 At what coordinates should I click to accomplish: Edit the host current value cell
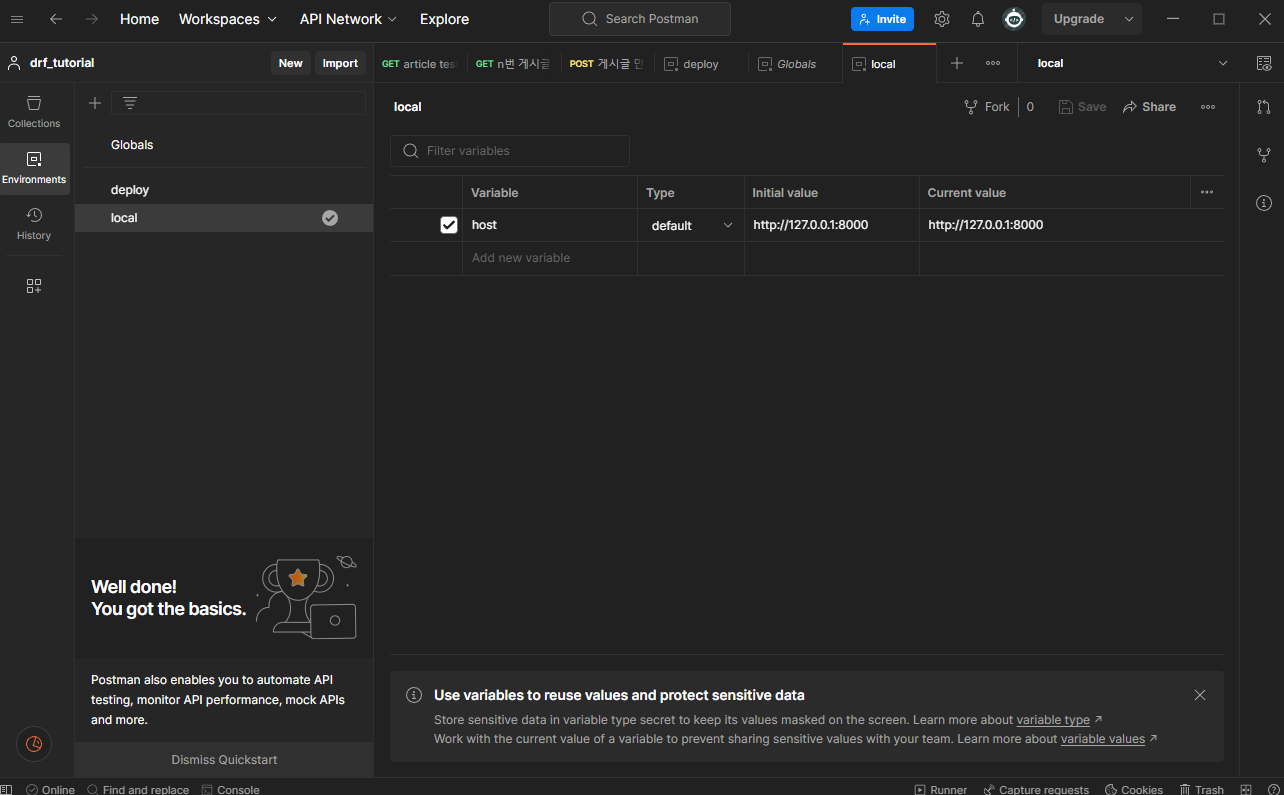[1055, 225]
